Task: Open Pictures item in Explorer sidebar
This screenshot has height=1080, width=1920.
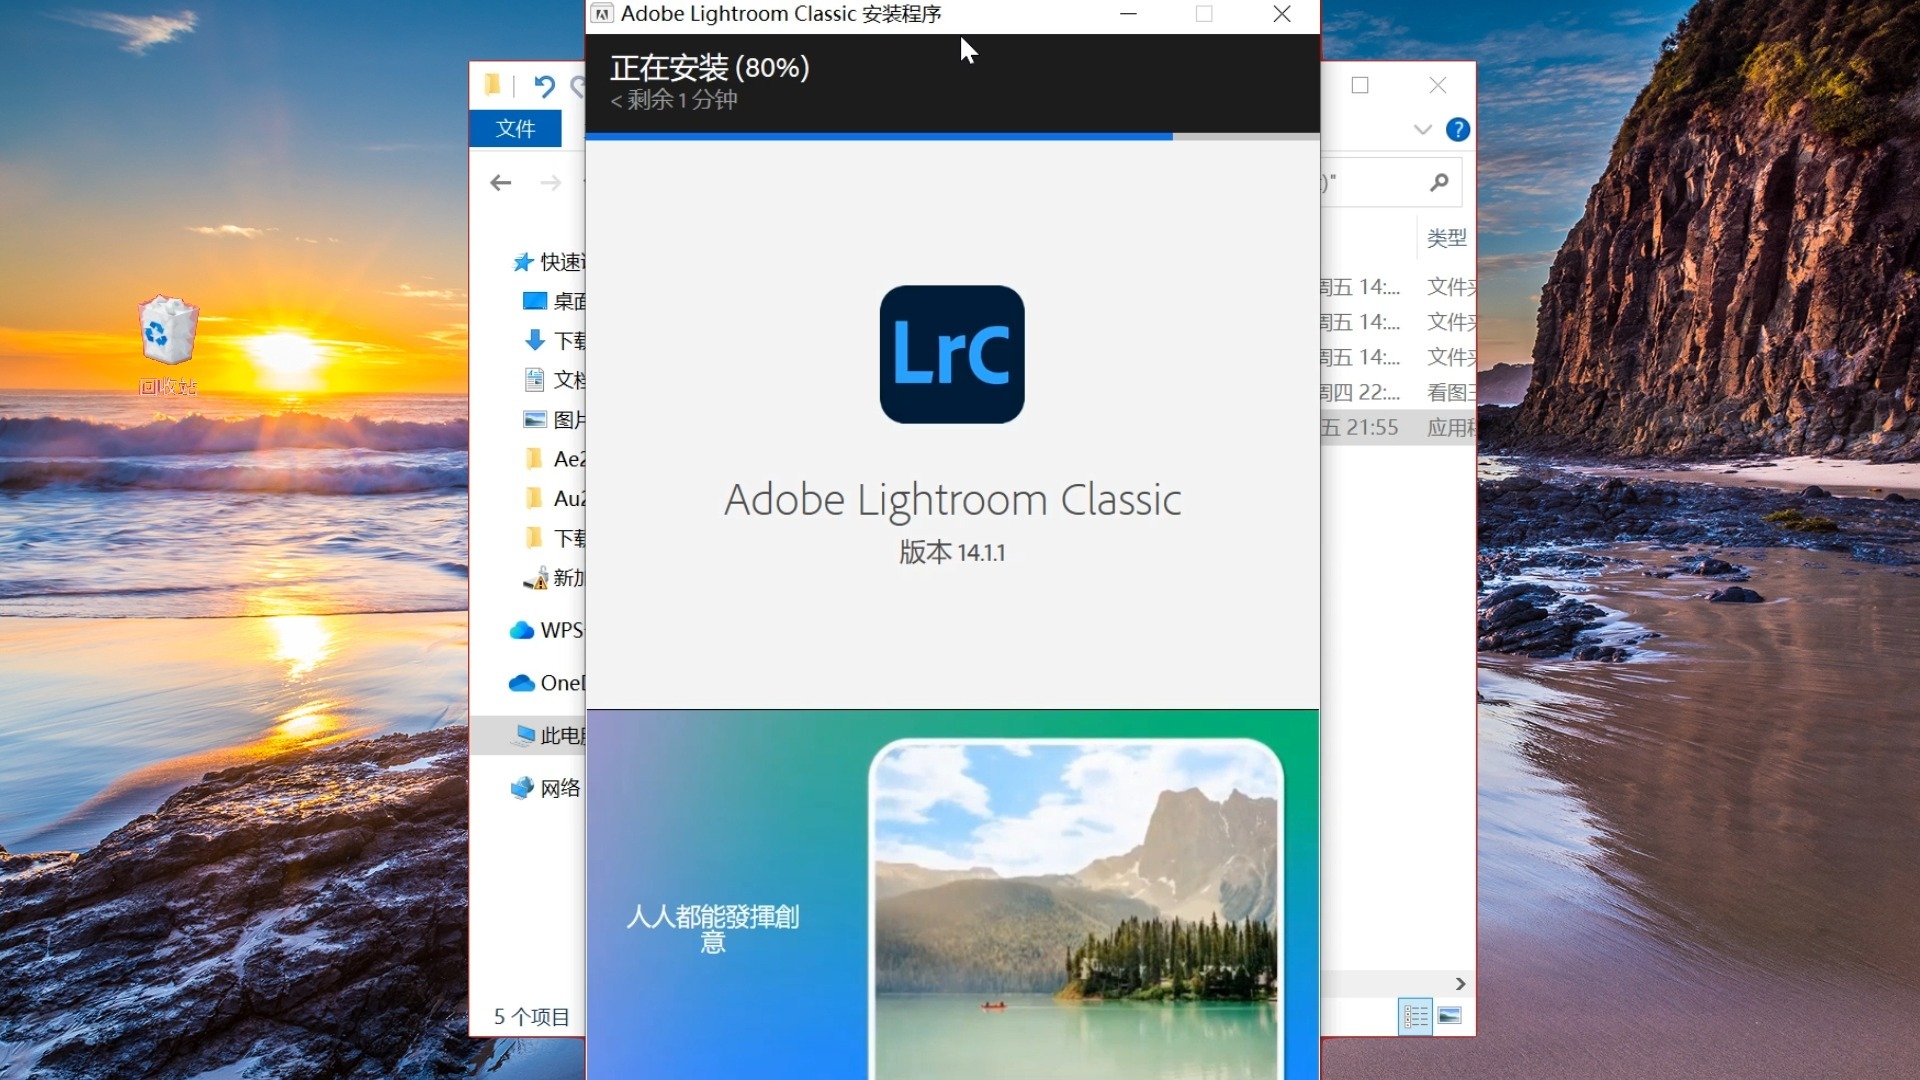Action: [x=555, y=420]
